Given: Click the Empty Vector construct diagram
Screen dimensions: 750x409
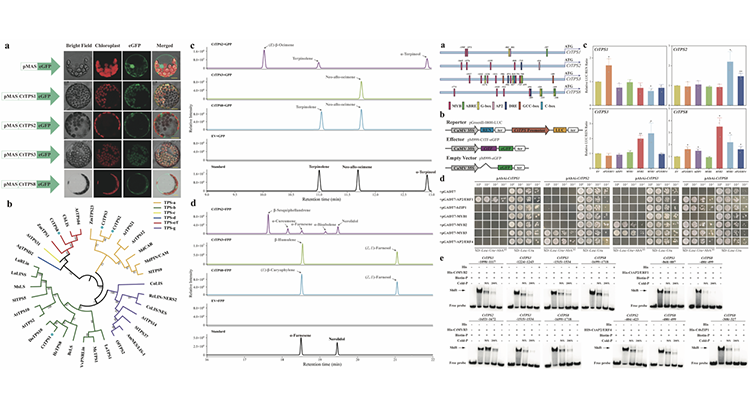Looking at the screenshot, I should (x=490, y=166).
